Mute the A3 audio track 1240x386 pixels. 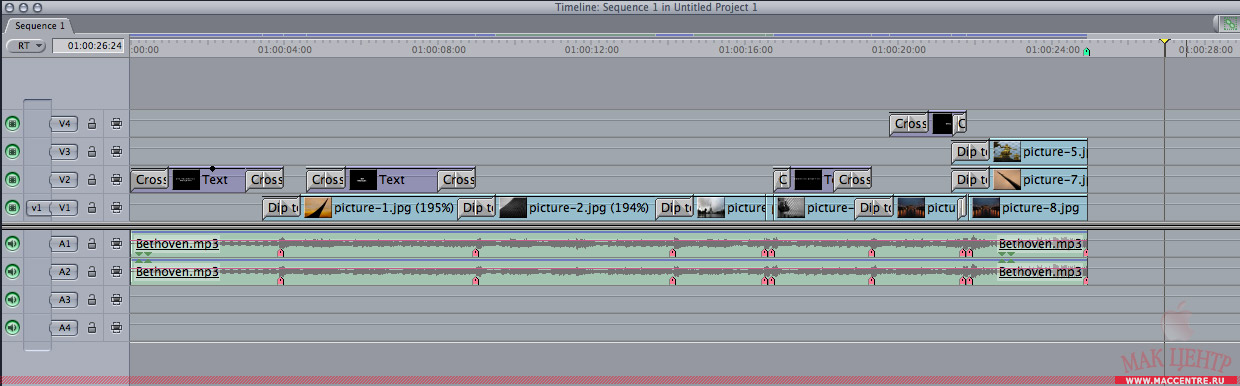(13, 299)
